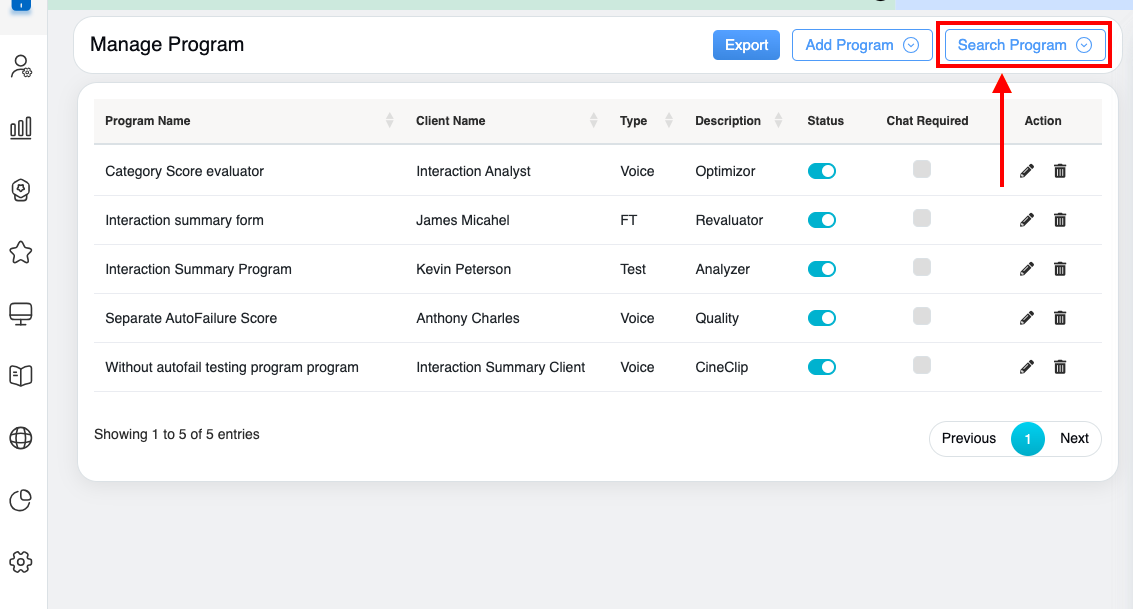
Task: Go to Next page of entries
Action: (x=1074, y=438)
